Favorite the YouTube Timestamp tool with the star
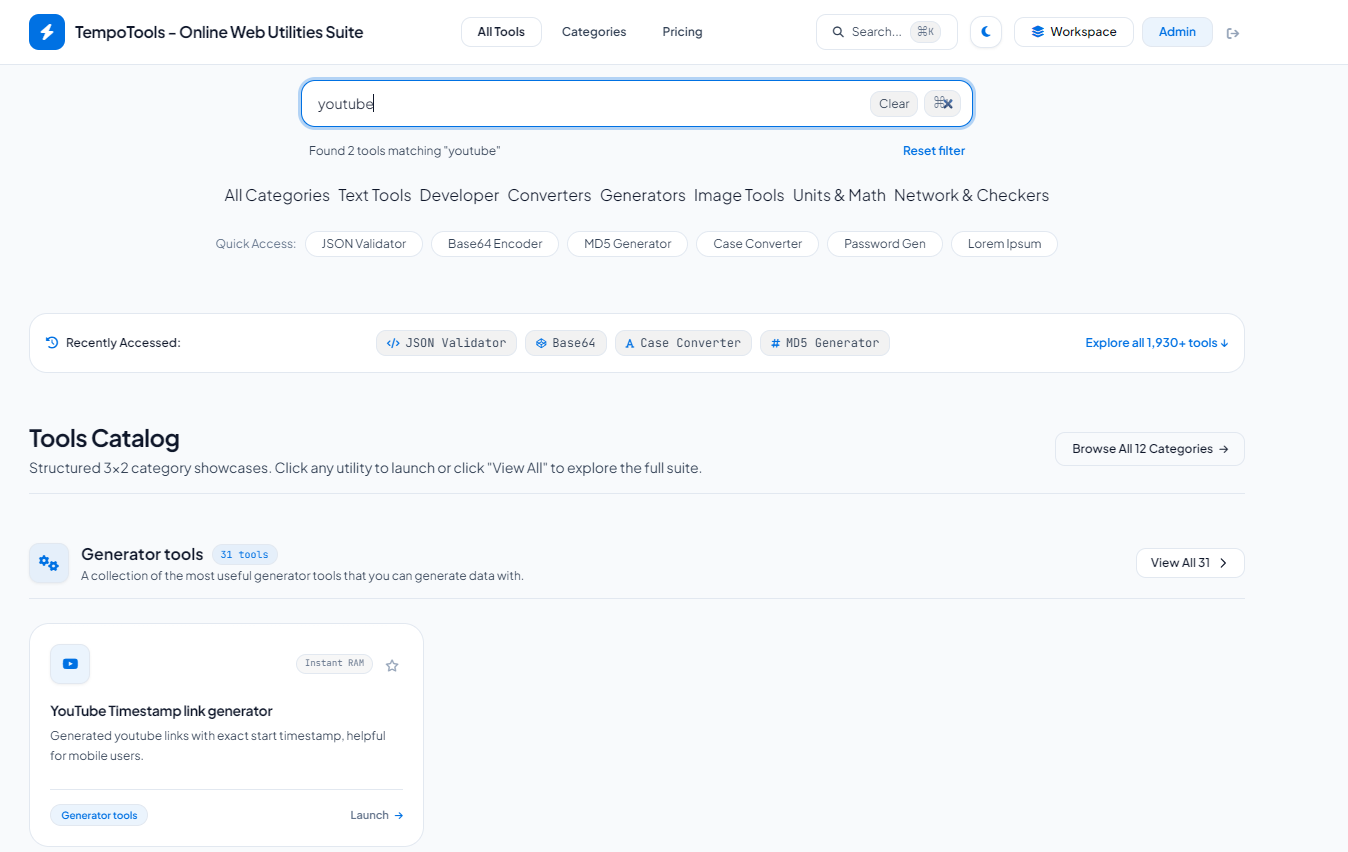This screenshot has height=852, width=1348. 392,665
